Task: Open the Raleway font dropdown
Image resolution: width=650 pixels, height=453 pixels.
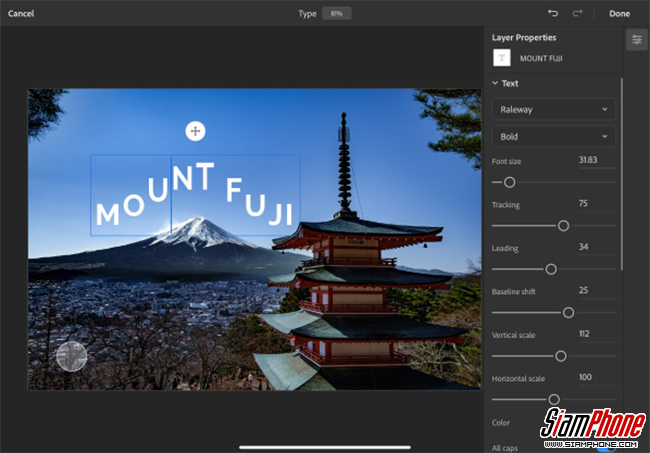Action: click(x=553, y=109)
